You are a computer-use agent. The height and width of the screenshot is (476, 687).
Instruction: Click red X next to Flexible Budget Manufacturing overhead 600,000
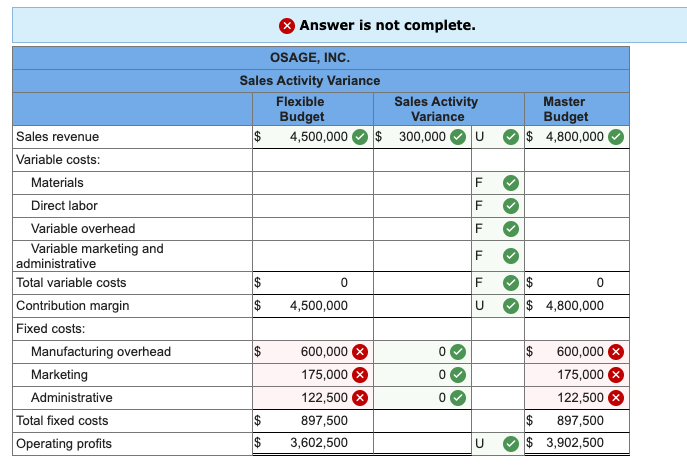pyautogui.click(x=360, y=352)
